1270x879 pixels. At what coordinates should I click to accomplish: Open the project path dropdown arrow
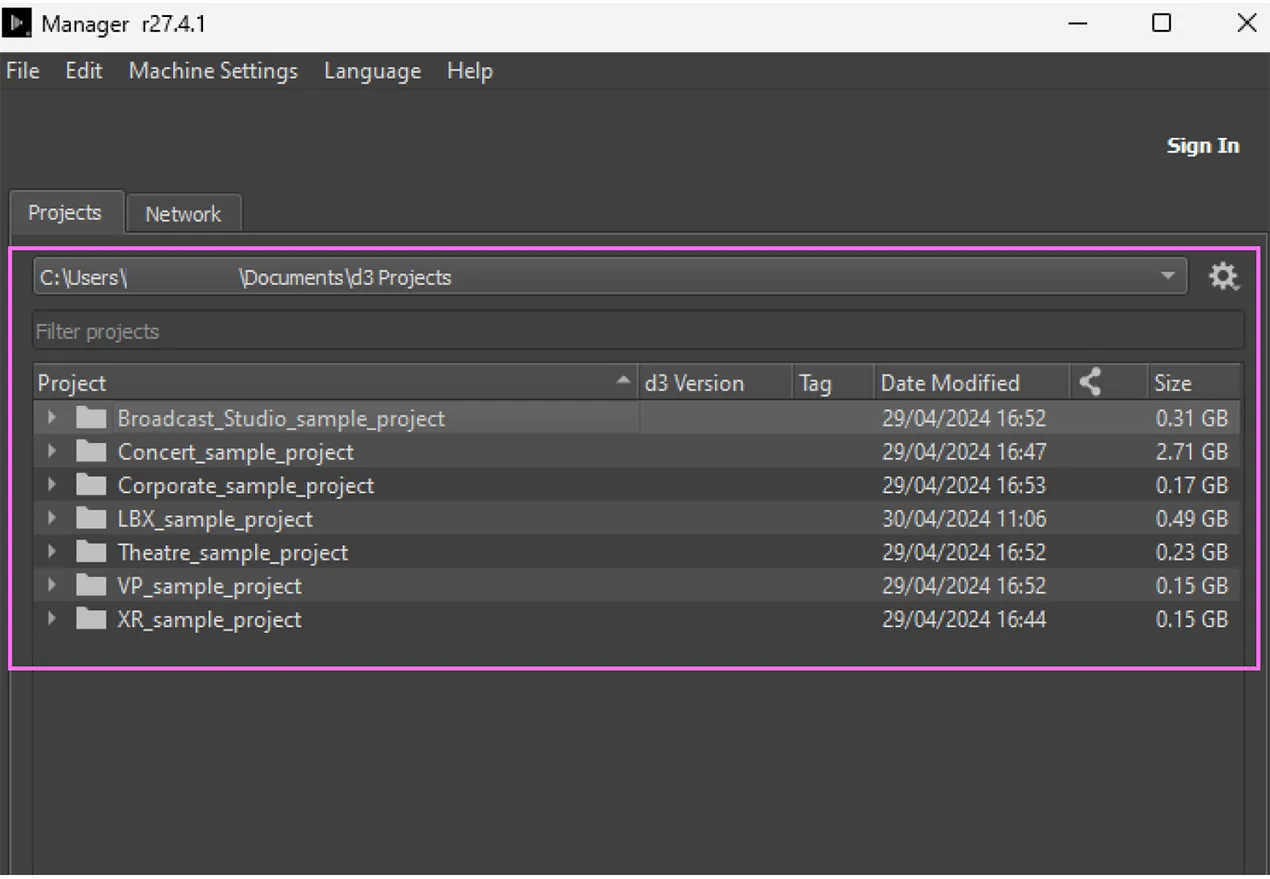(x=1167, y=277)
